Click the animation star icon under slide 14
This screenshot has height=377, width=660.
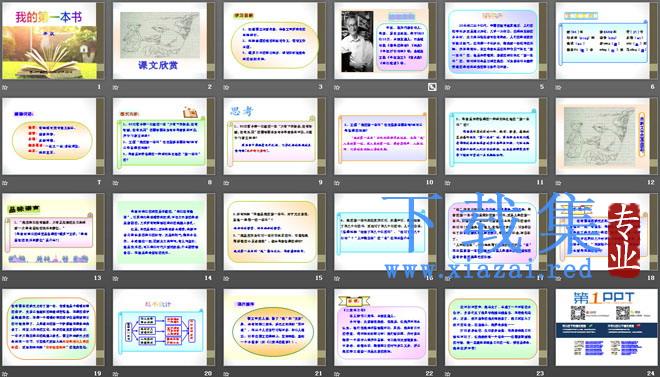[116, 278]
